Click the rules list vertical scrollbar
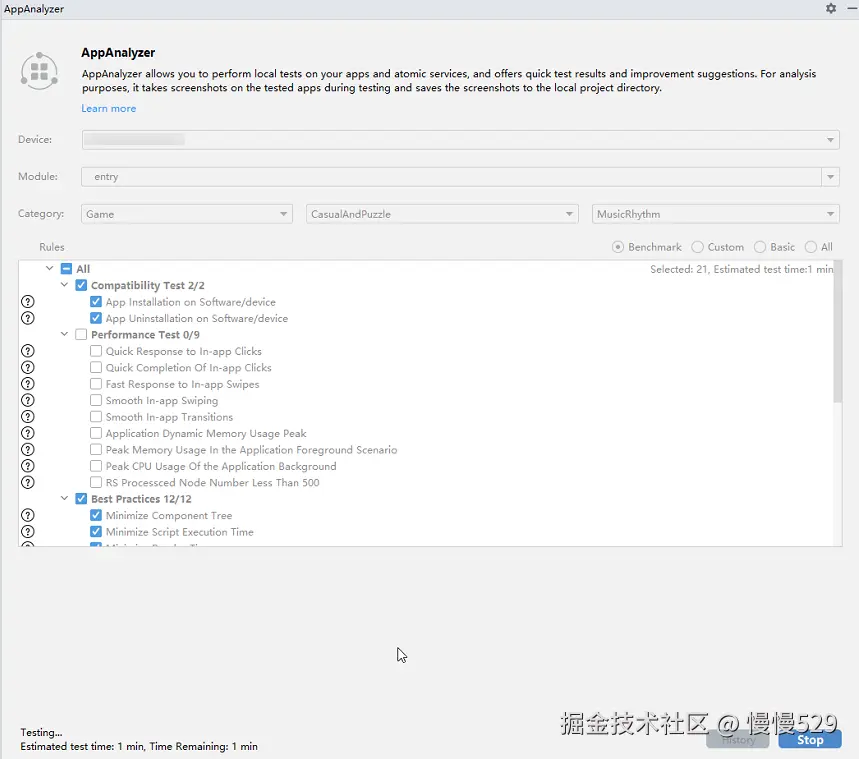The height and width of the screenshot is (759, 859). [x=838, y=333]
